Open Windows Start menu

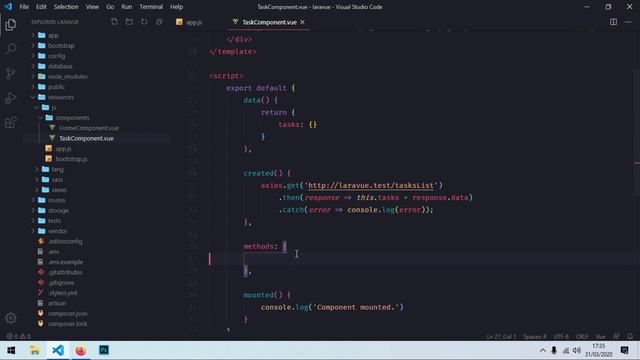(x=11, y=350)
